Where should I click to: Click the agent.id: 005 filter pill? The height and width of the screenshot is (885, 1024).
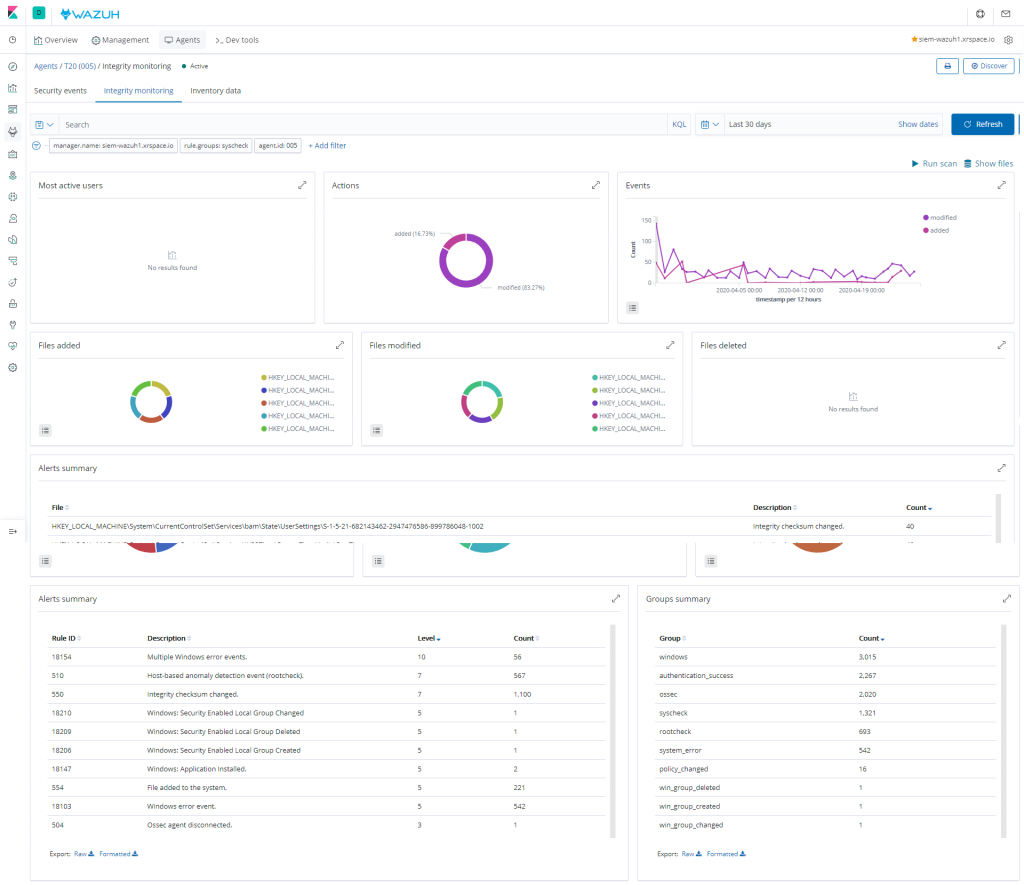tap(278, 146)
